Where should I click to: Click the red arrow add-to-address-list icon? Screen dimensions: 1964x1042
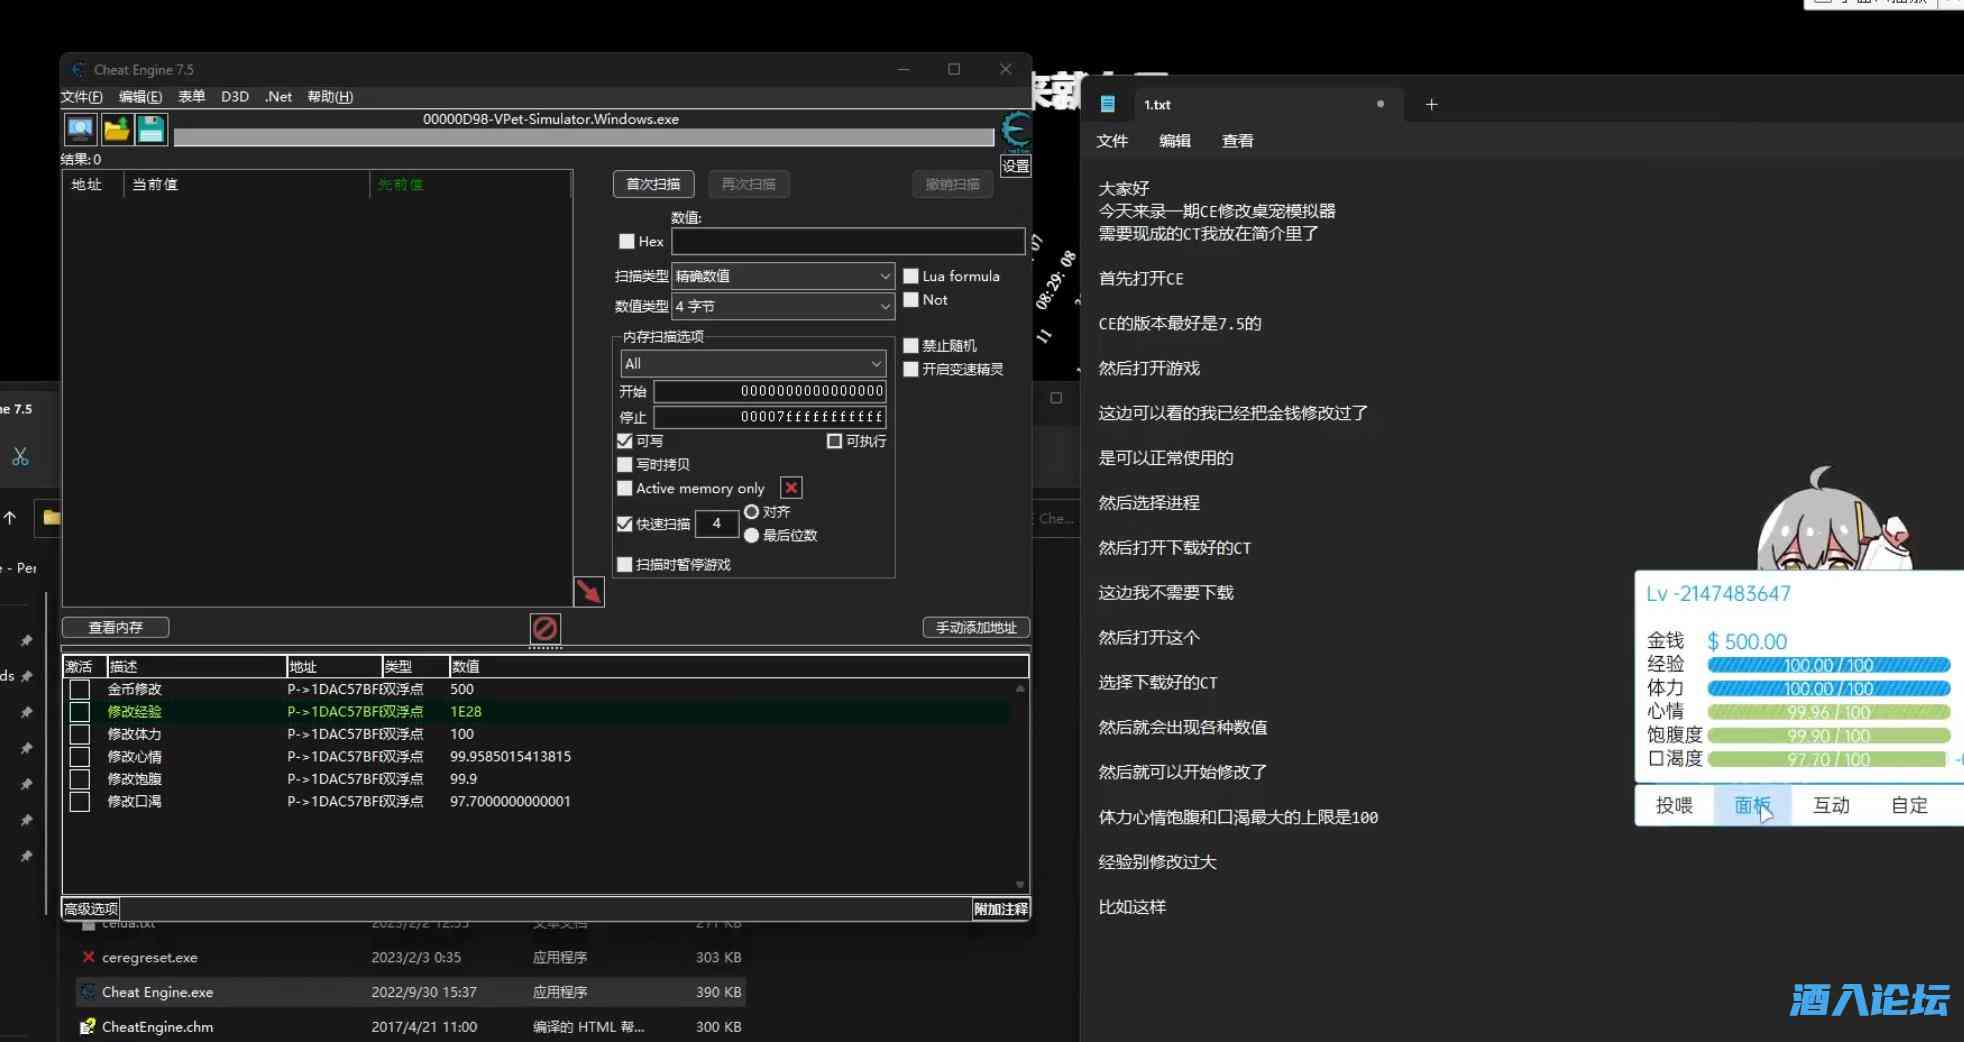pyautogui.click(x=588, y=592)
